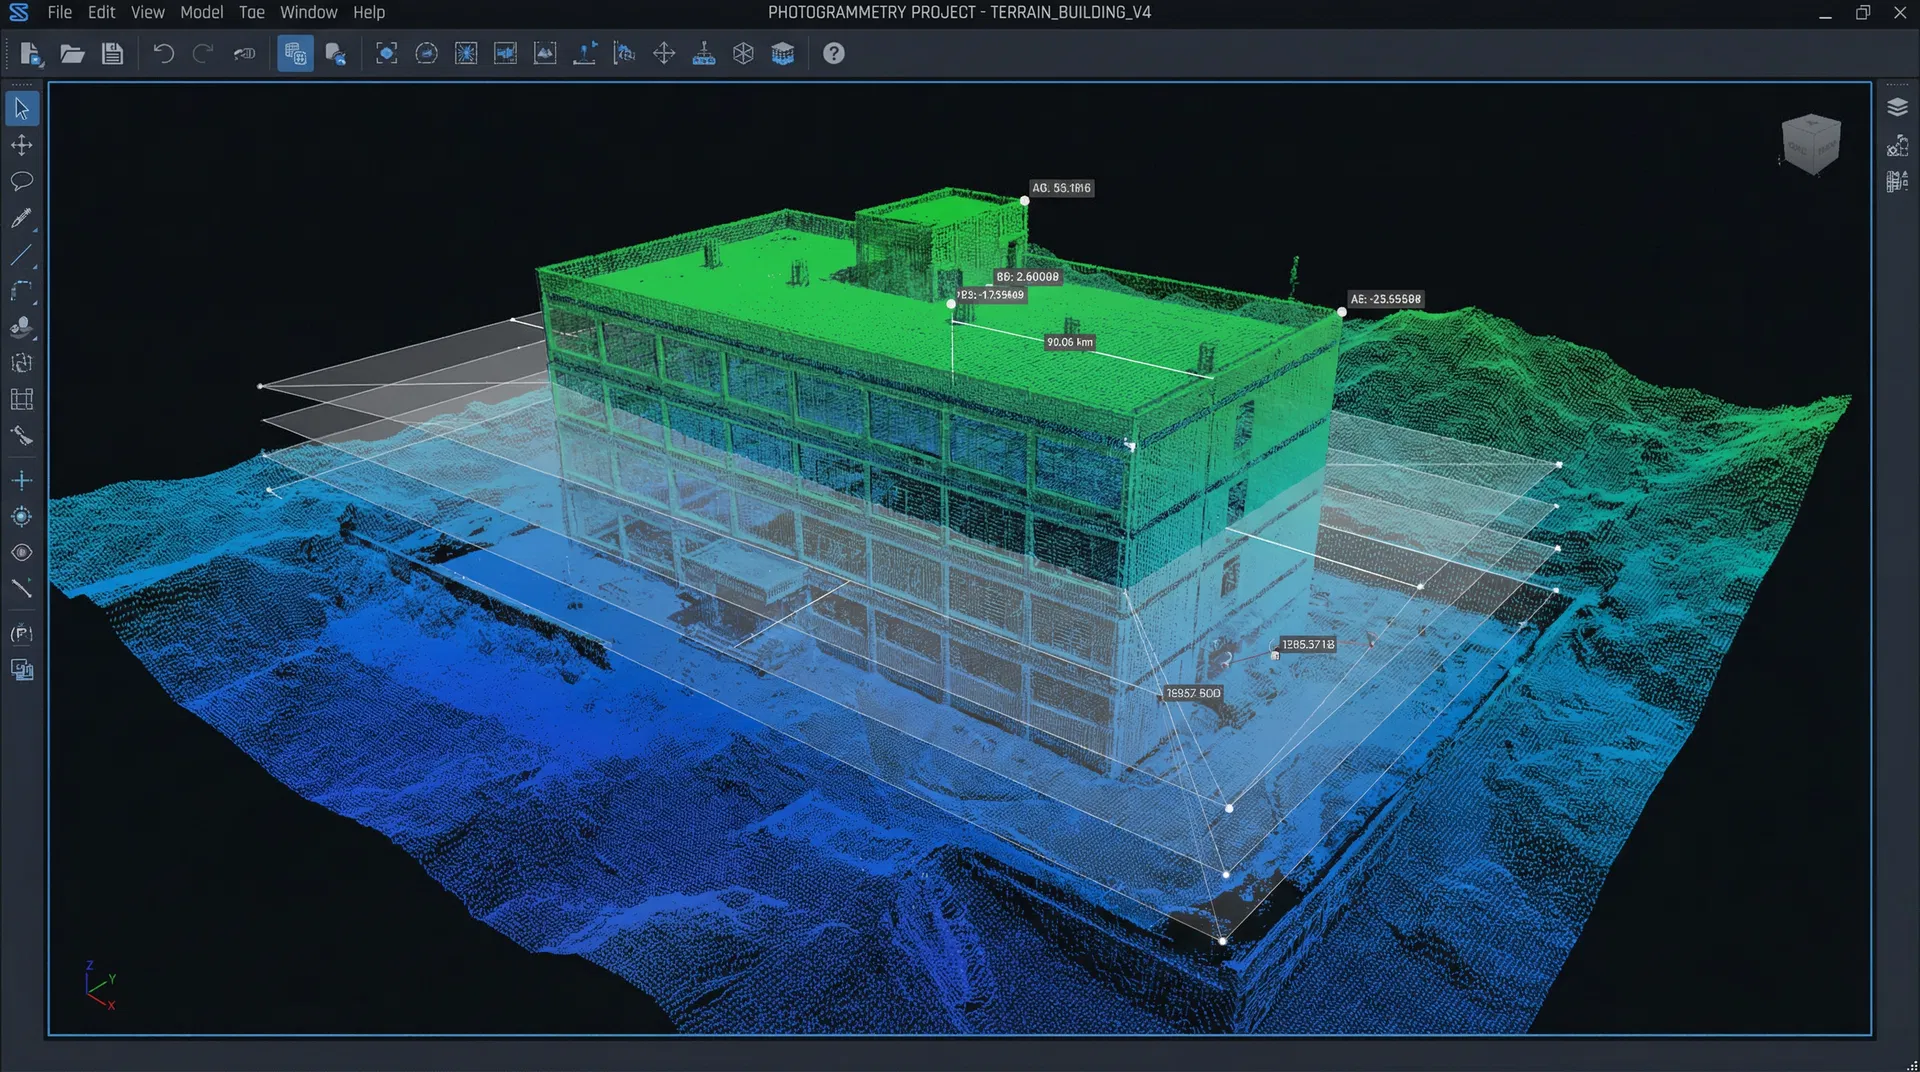Open the Model menu

coord(201,12)
